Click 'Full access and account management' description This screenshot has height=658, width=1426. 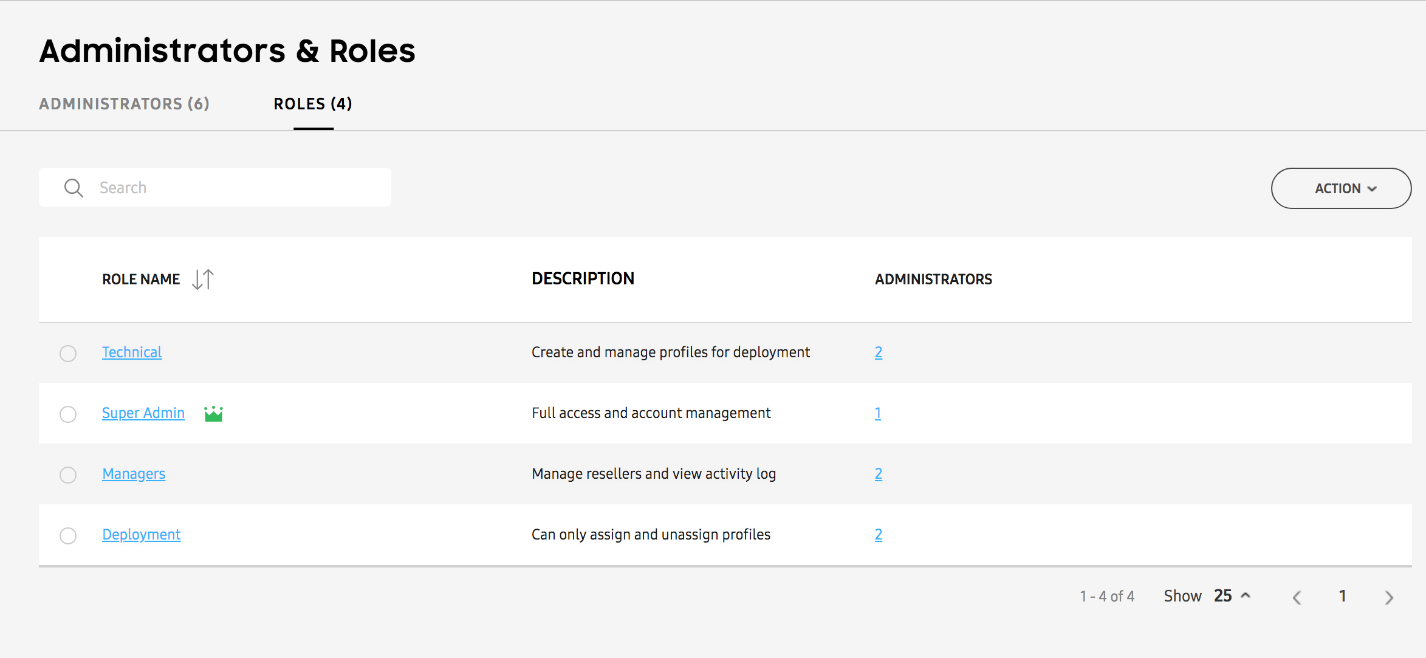coord(651,413)
